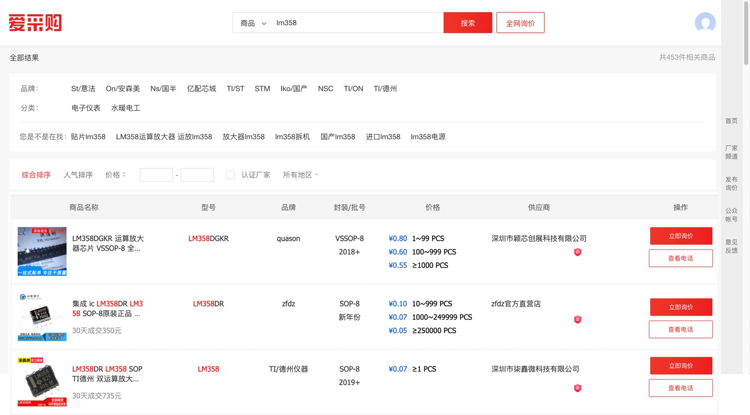Filter by brand On/安森美

(123, 88)
